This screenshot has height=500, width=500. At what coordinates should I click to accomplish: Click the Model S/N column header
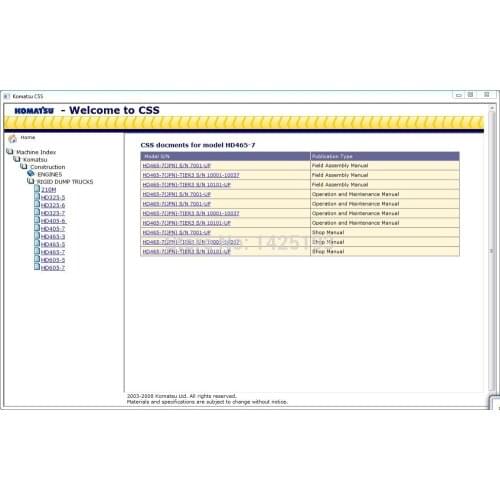tap(225, 156)
